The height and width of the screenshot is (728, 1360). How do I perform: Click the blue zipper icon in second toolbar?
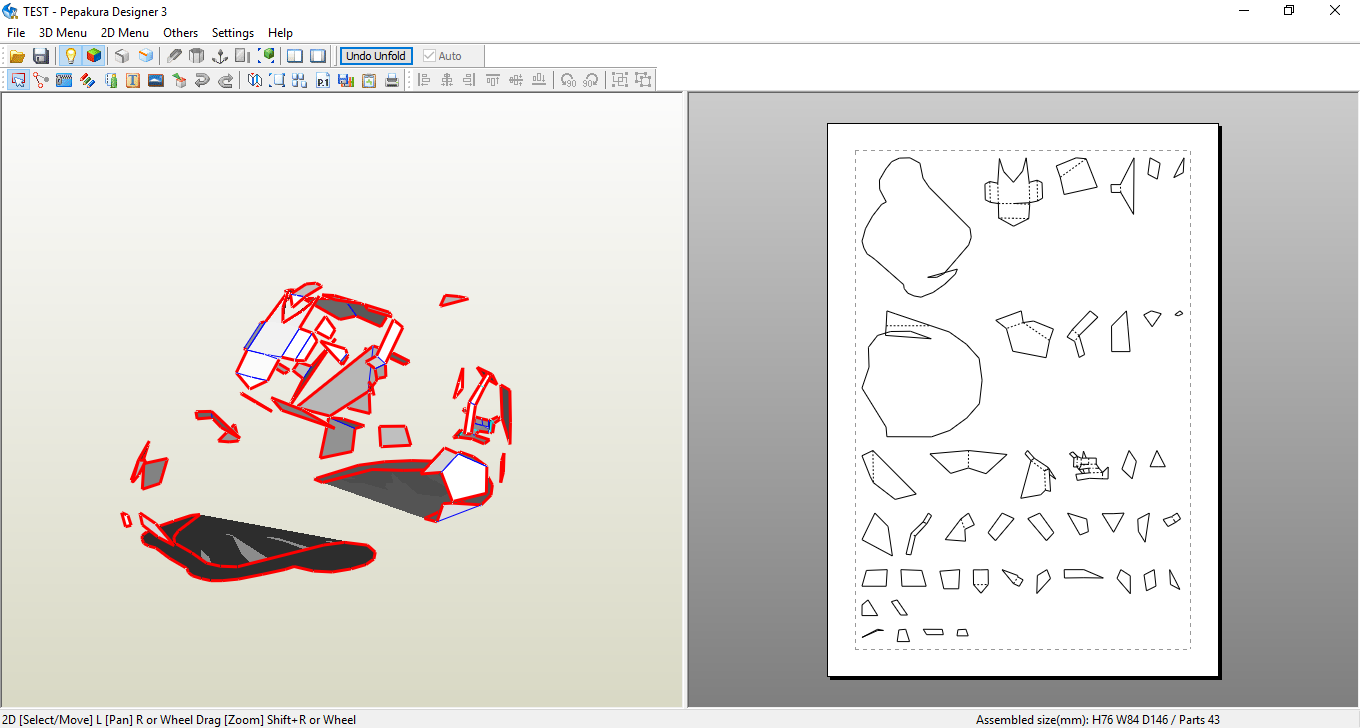coord(64,80)
